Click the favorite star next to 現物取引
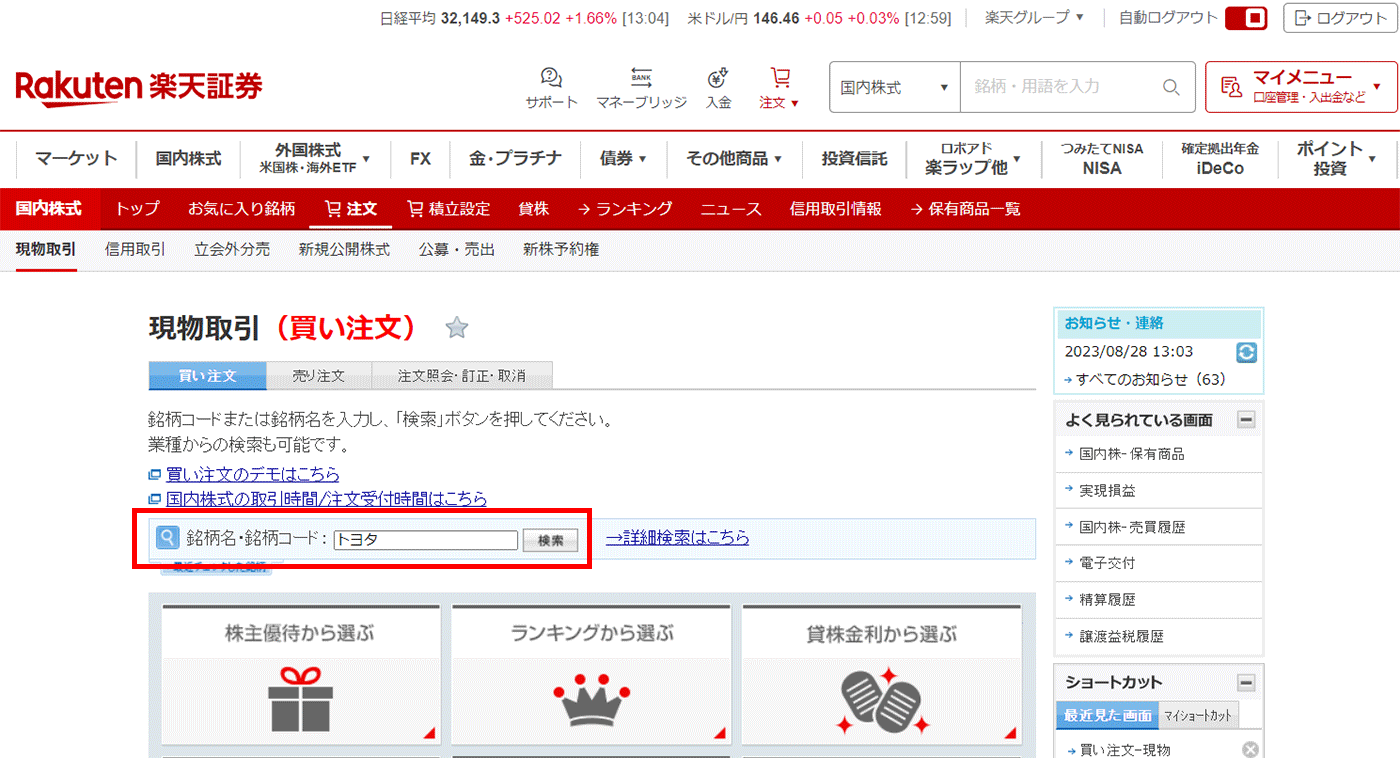The height and width of the screenshot is (758, 1400). [457, 327]
